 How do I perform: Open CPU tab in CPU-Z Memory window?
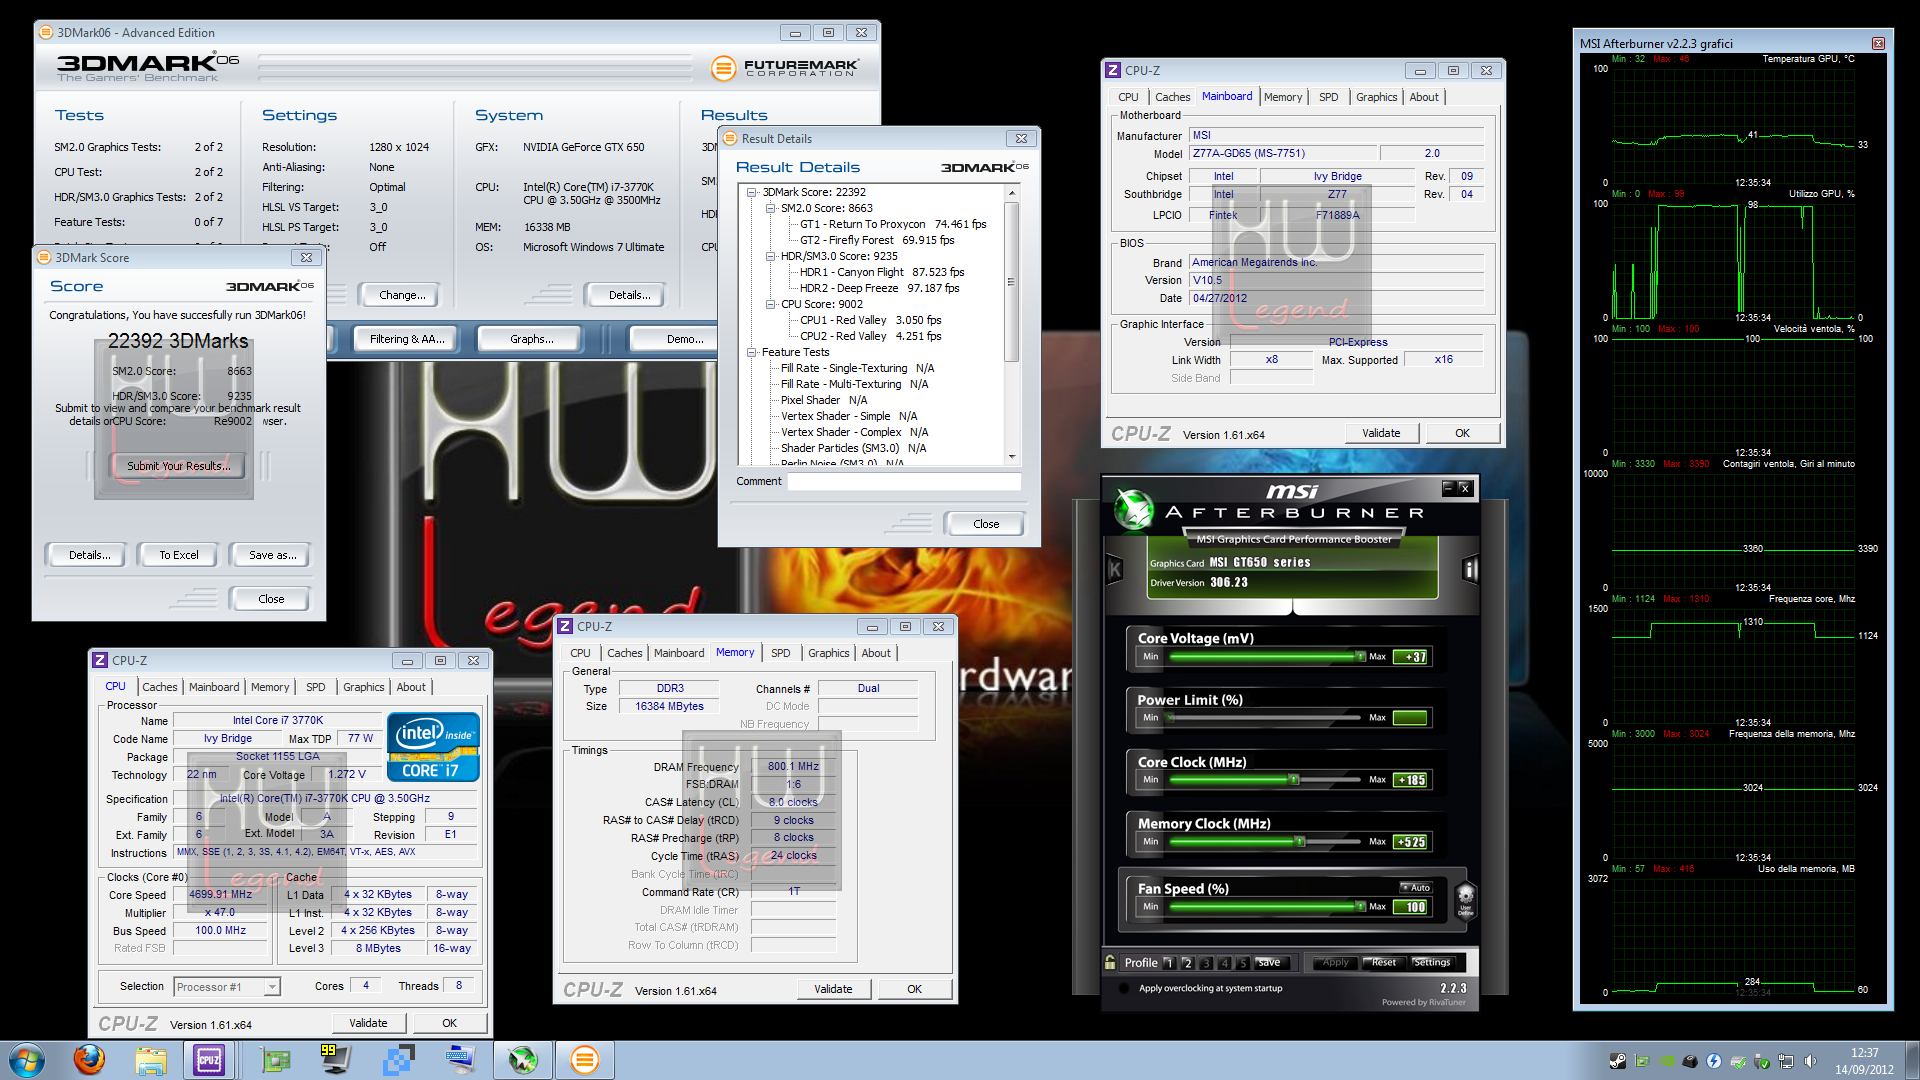(x=580, y=653)
